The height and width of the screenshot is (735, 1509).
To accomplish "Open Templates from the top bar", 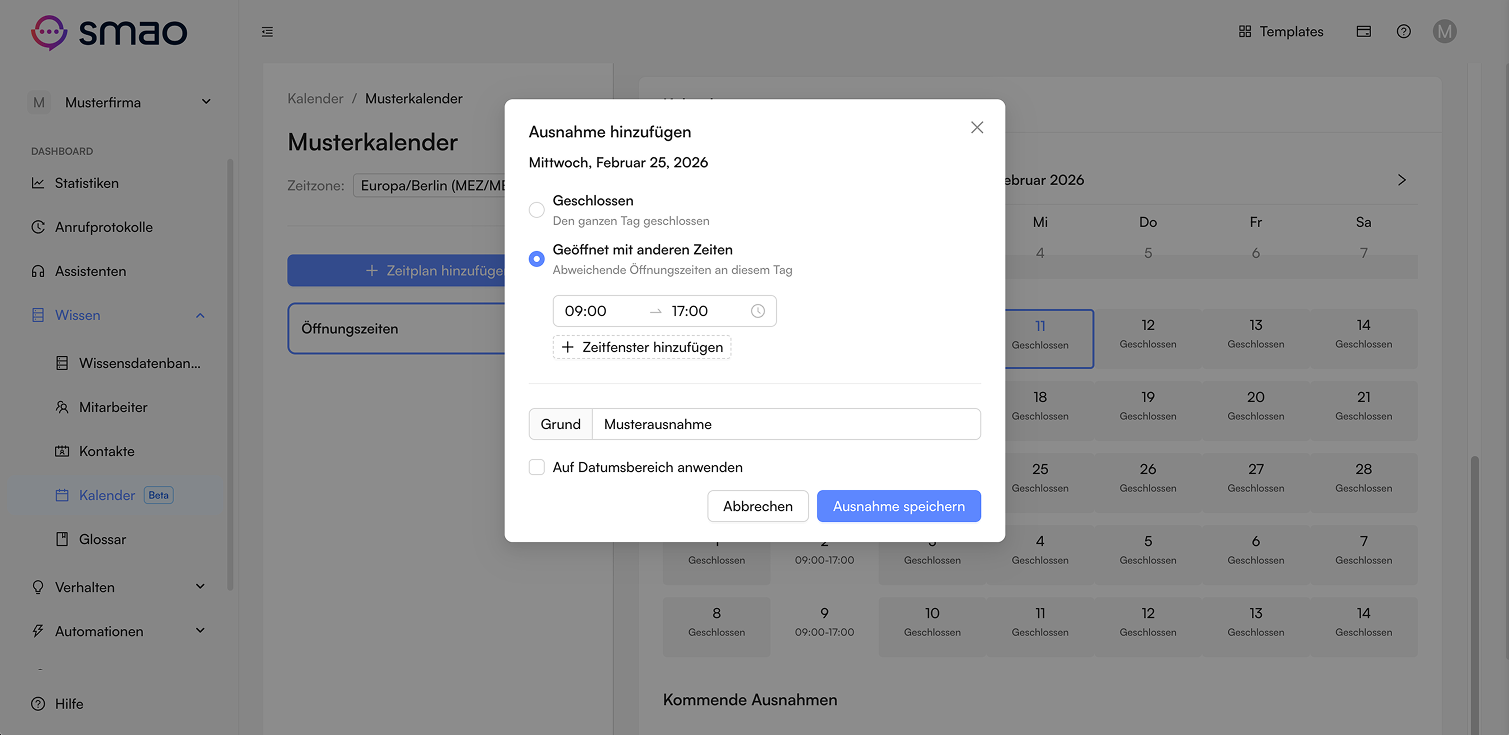I will click(1280, 31).
